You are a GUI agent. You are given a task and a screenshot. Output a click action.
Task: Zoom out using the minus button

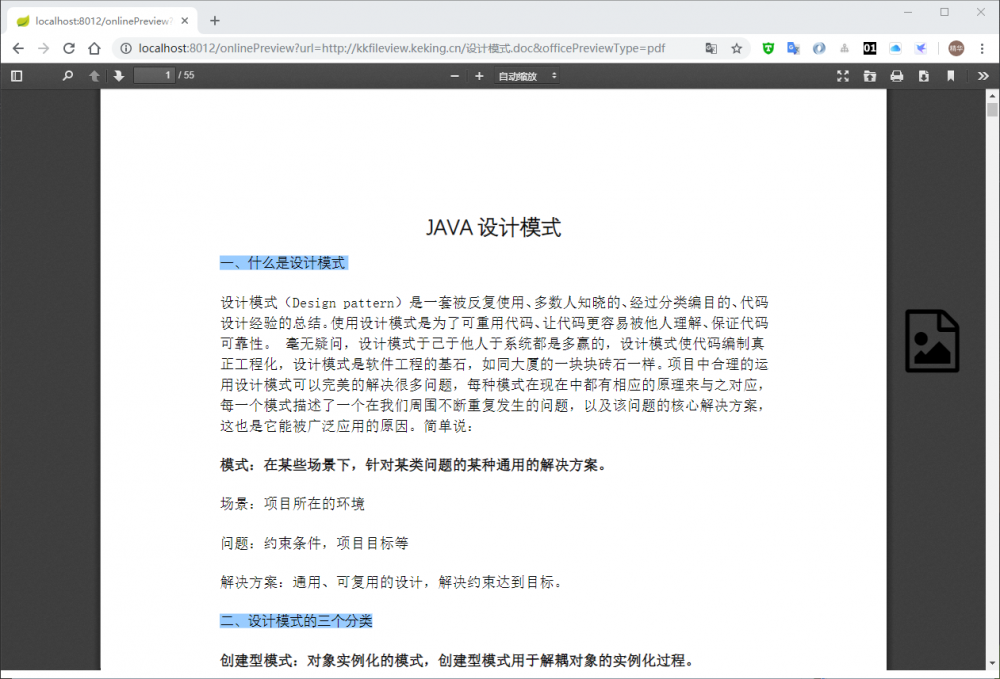click(x=455, y=75)
